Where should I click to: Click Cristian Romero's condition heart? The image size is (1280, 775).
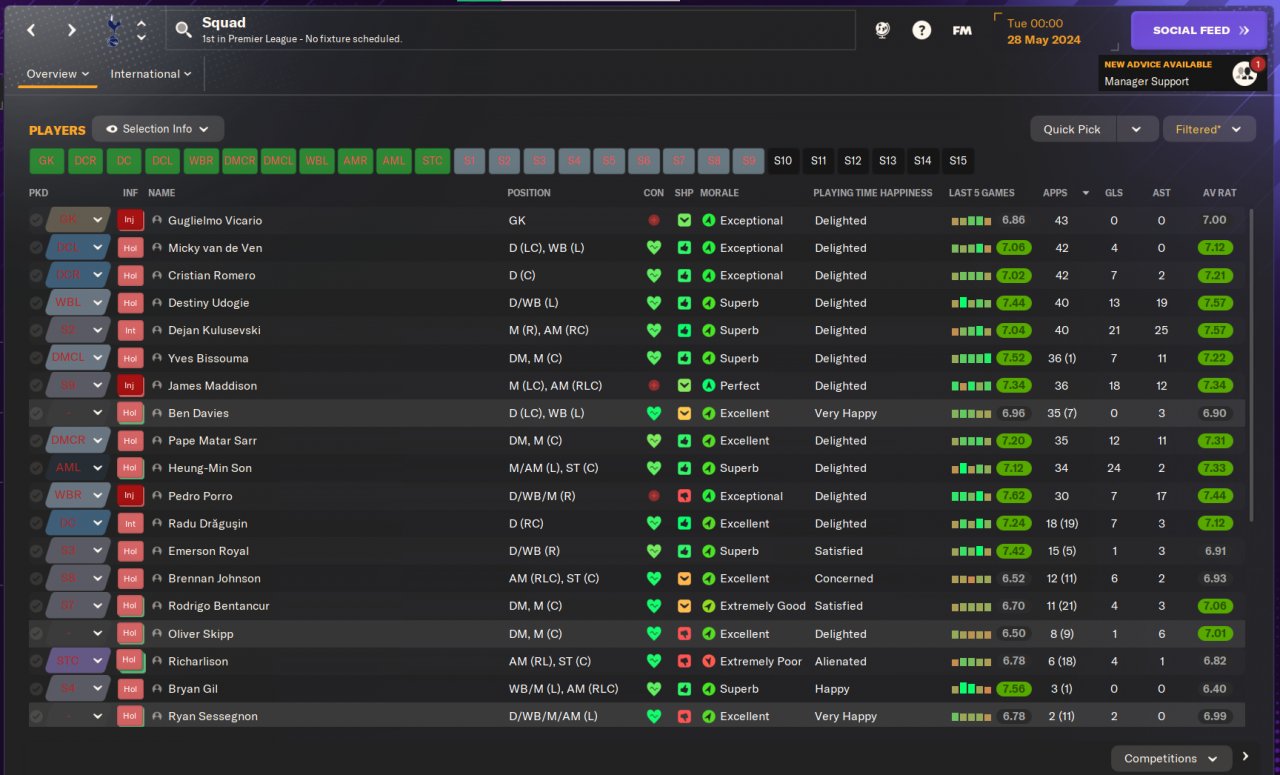tap(654, 275)
